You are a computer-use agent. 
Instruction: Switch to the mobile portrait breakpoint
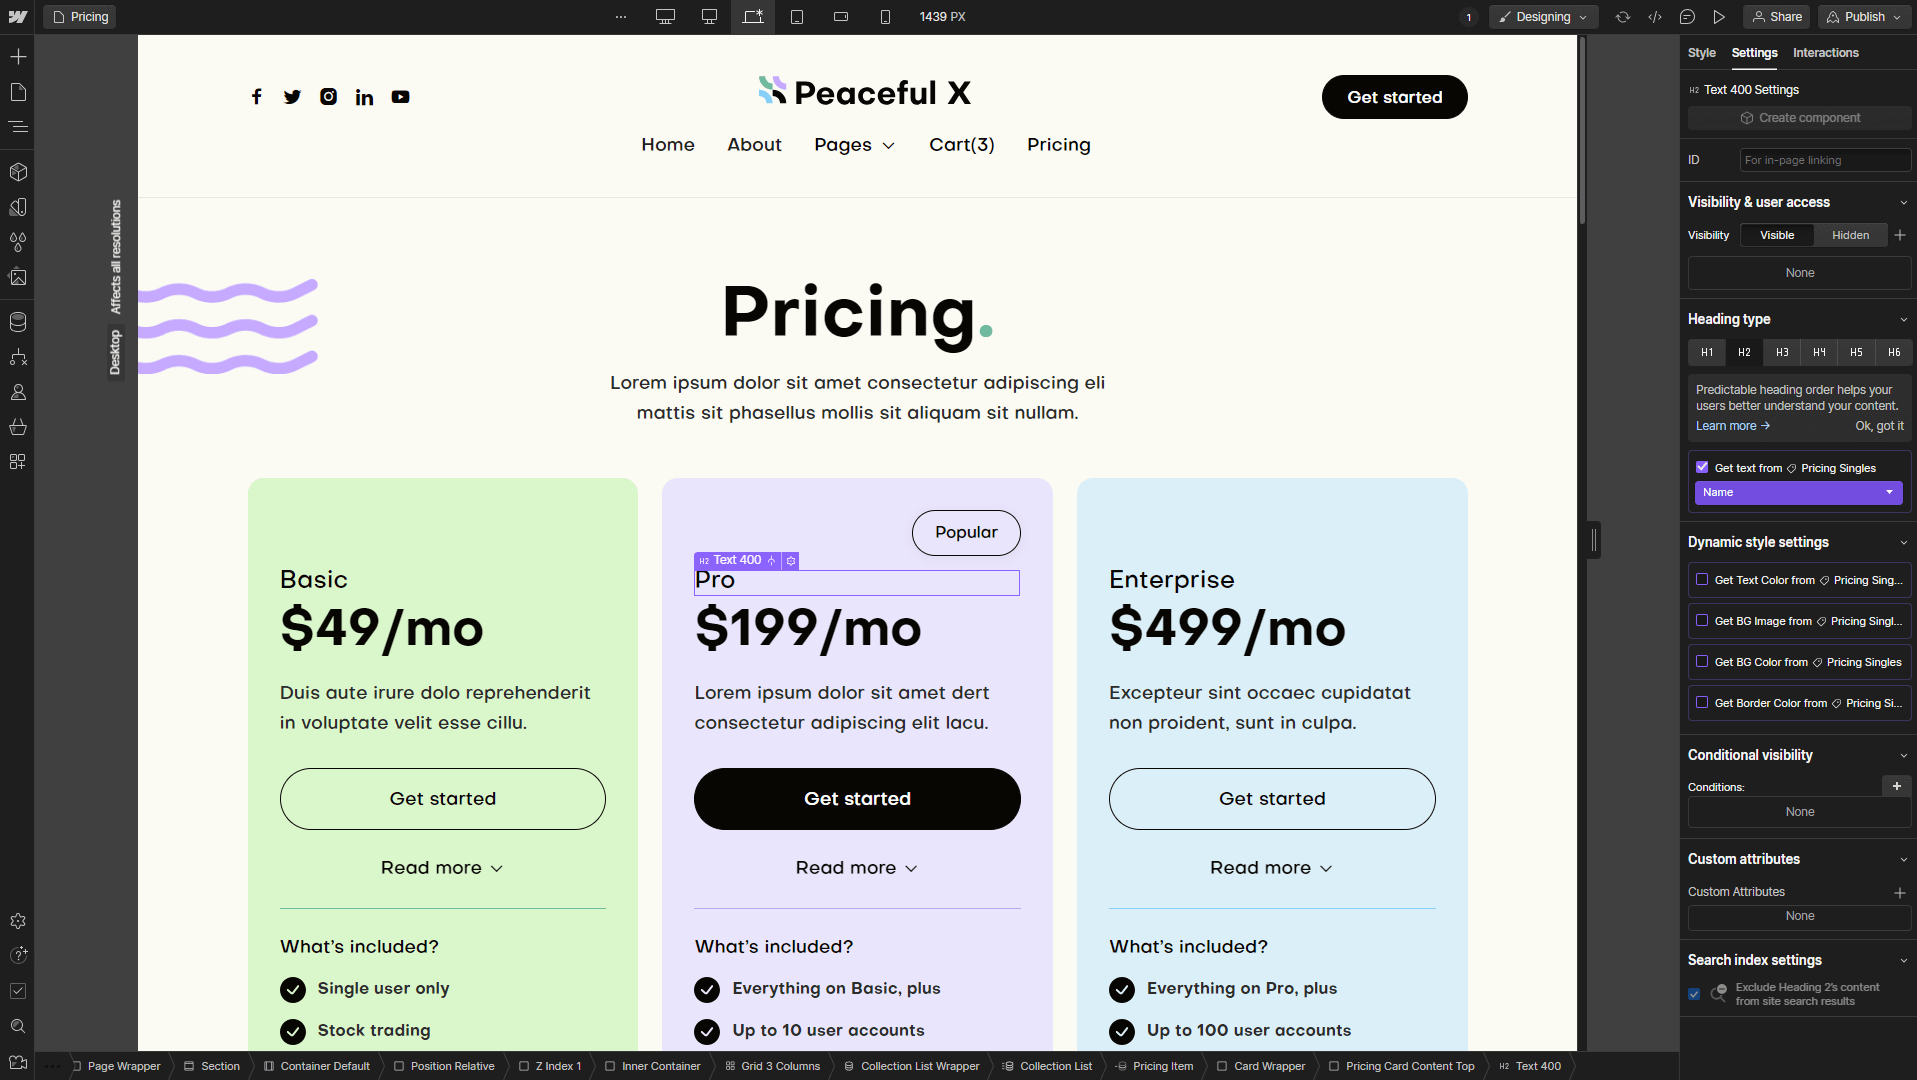(884, 17)
